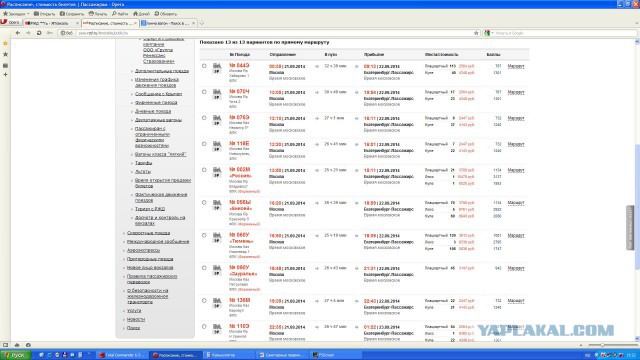Open train № 118Е number link
The width and height of the screenshot is (640, 360).
(x=239, y=144)
